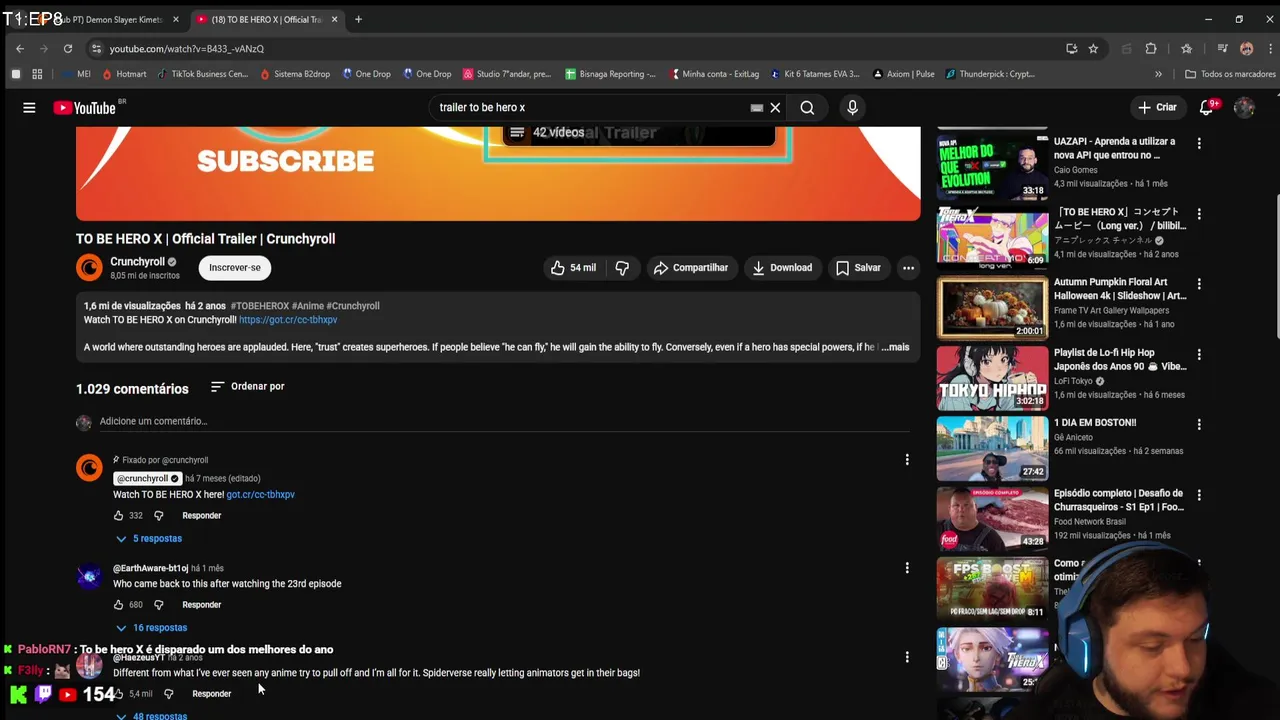Open options for Autumn Pumpkin Floral Art video
Screen dimensions: 1280x720
coord(1199,285)
